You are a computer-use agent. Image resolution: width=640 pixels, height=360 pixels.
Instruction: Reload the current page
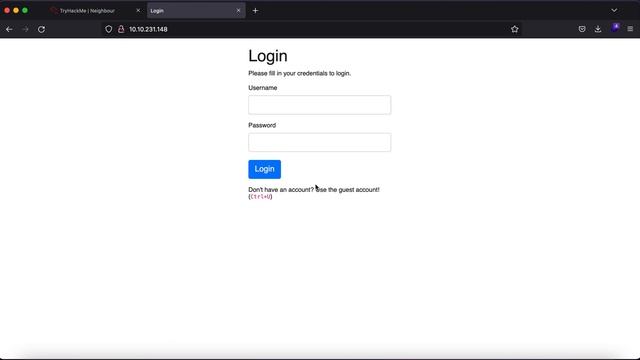(x=41, y=29)
